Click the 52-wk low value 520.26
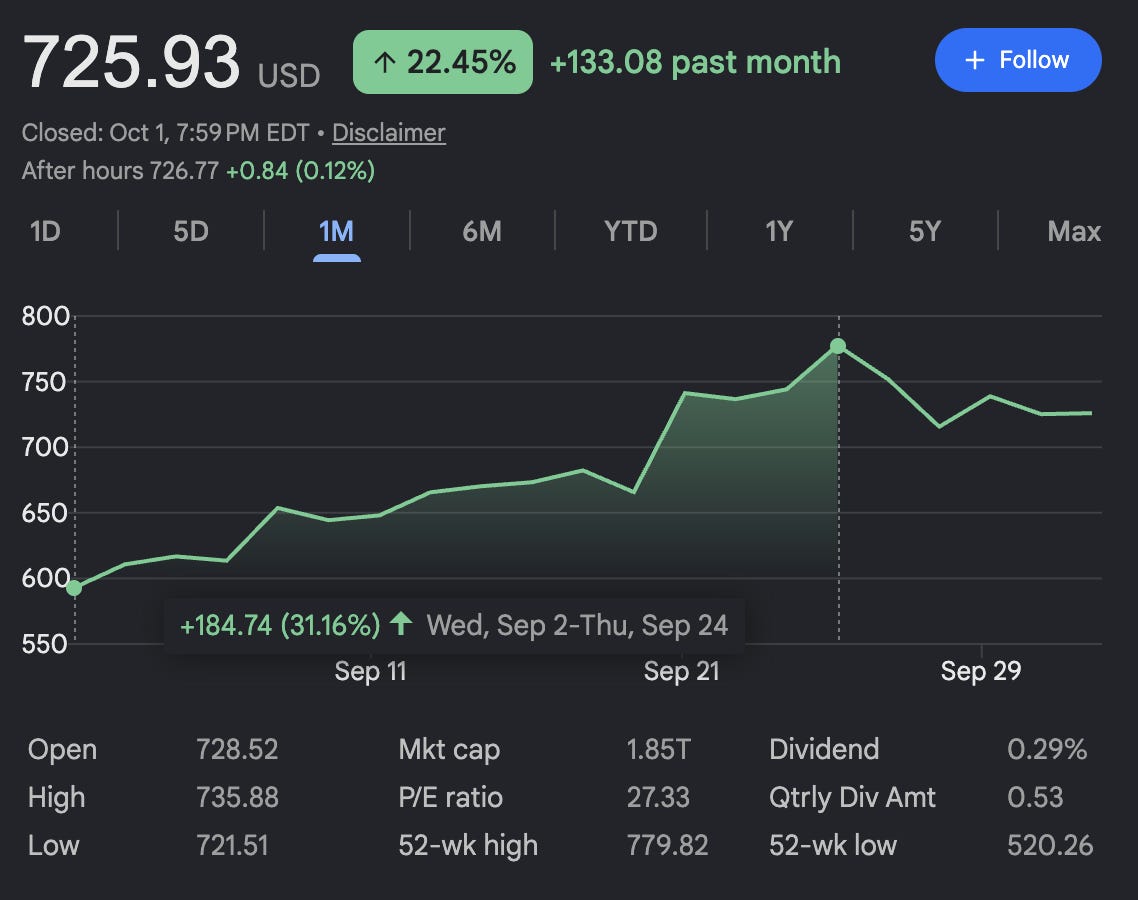Viewport: 1138px width, 900px height. 1050,846
